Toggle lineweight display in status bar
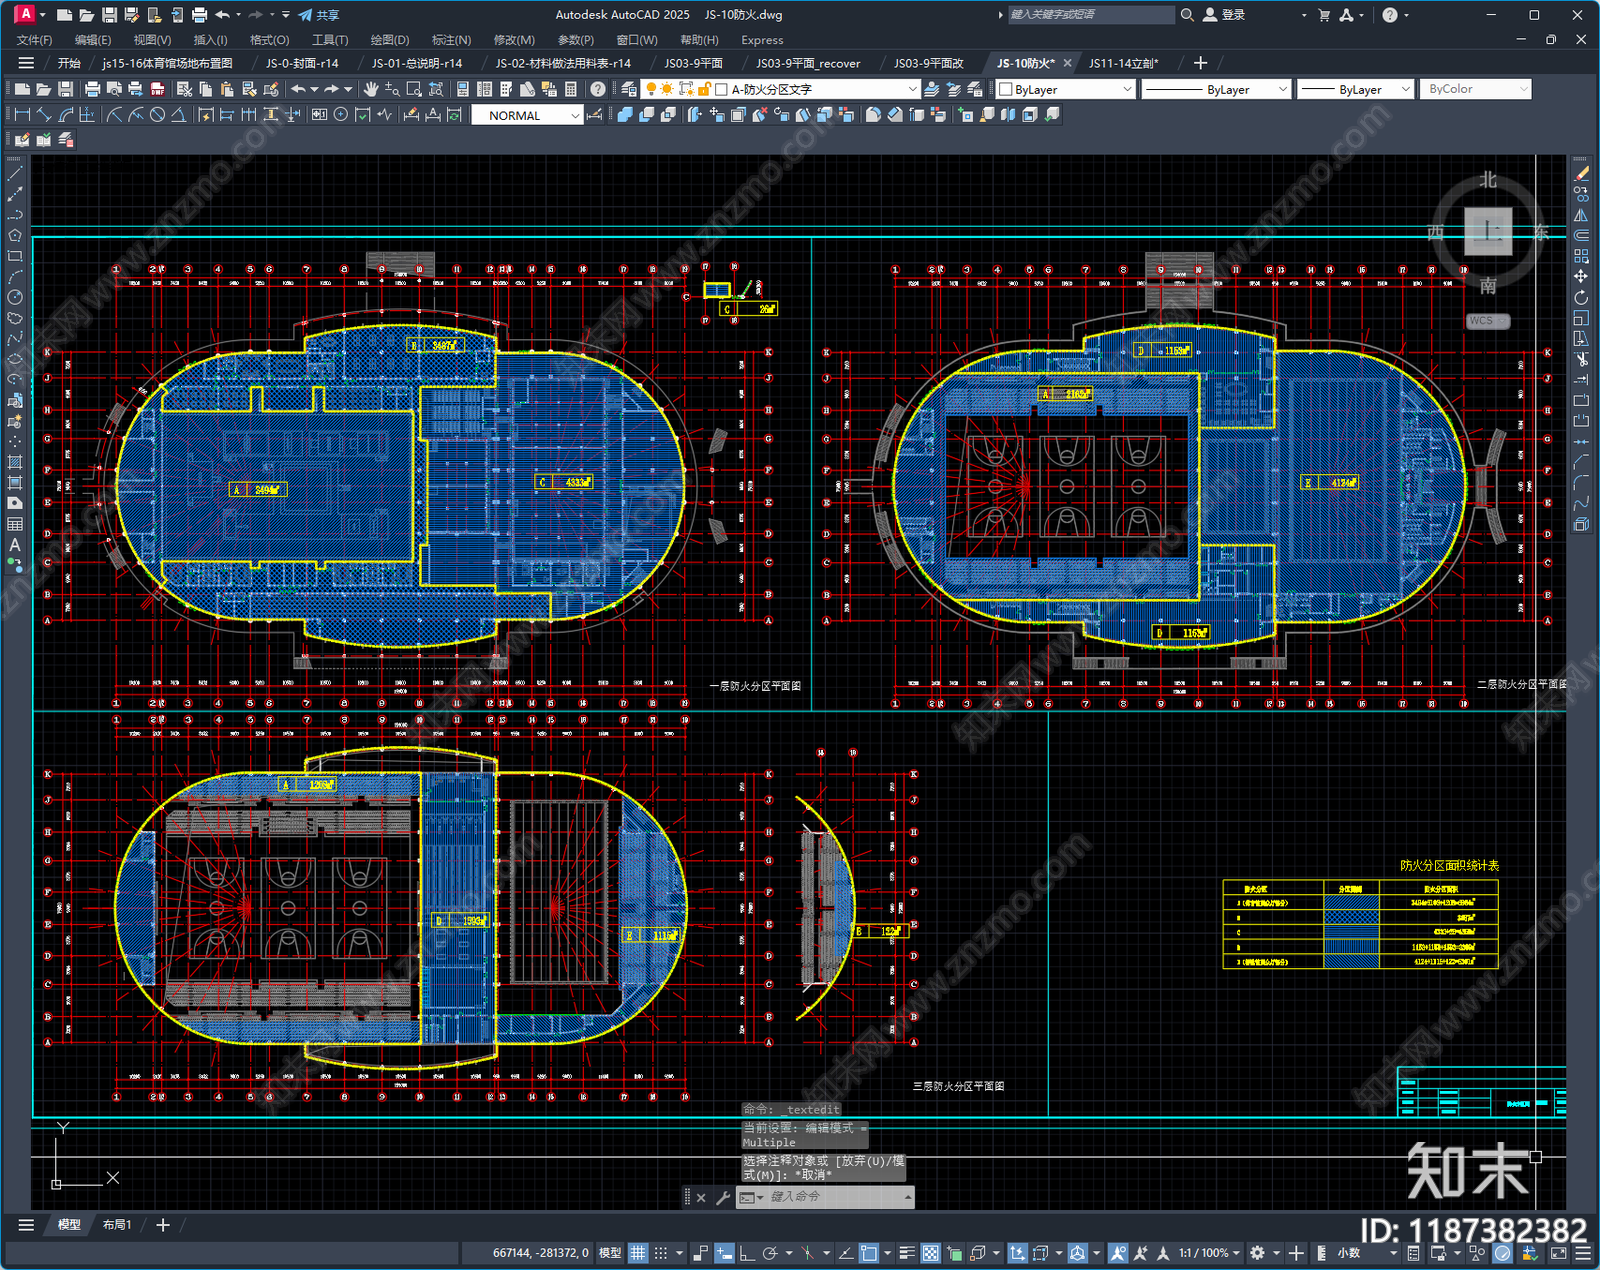The height and width of the screenshot is (1270, 1600). point(907,1253)
